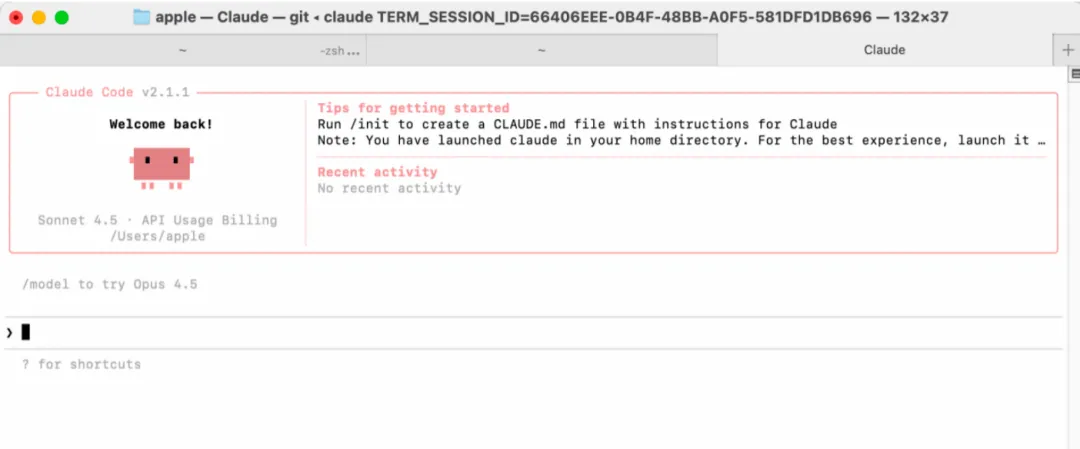This screenshot has height=449, width=1080.
Task: Switch to the first zsh tab
Action: pyautogui.click(x=182, y=50)
